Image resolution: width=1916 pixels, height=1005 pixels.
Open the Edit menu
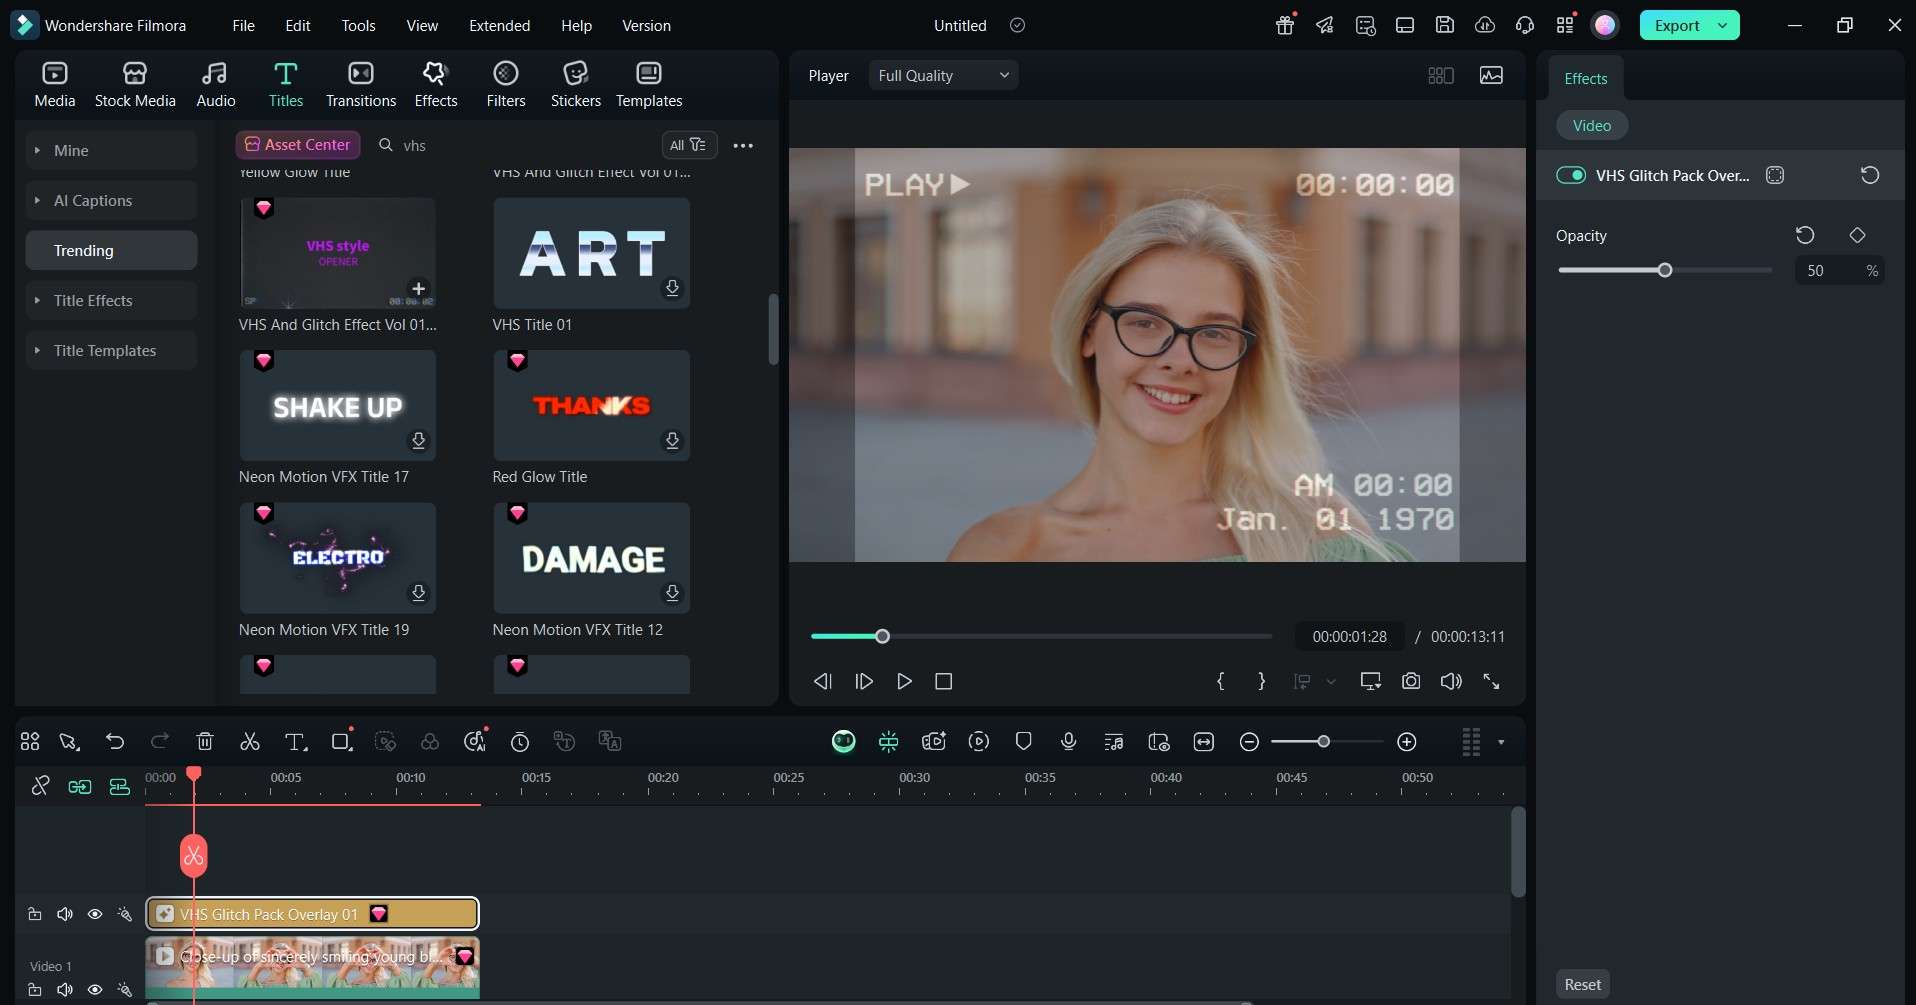[x=297, y=25]
